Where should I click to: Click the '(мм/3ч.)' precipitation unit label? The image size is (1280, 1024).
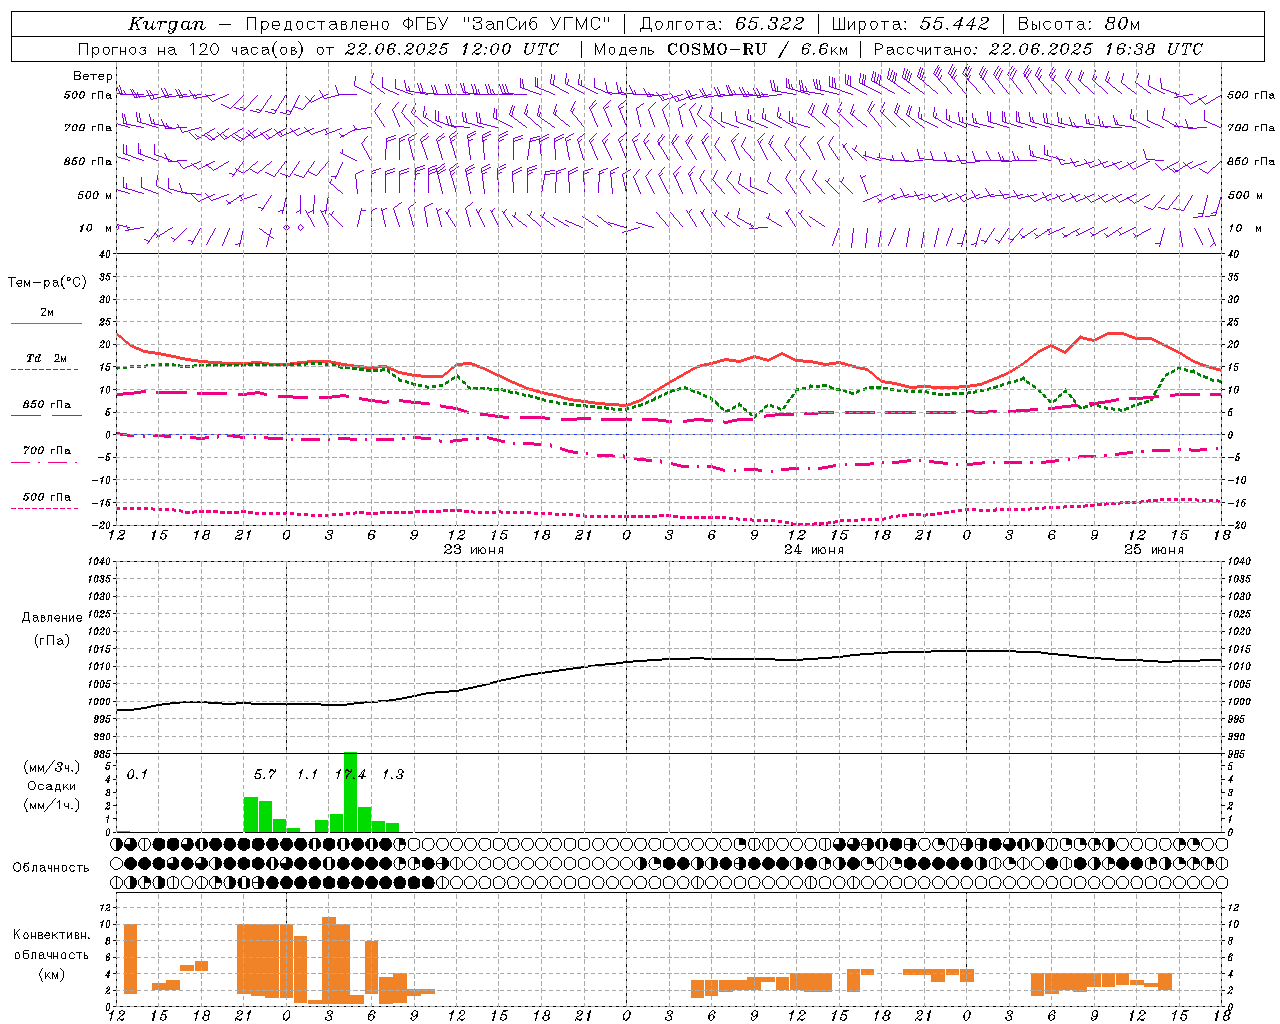coord(51,767)
